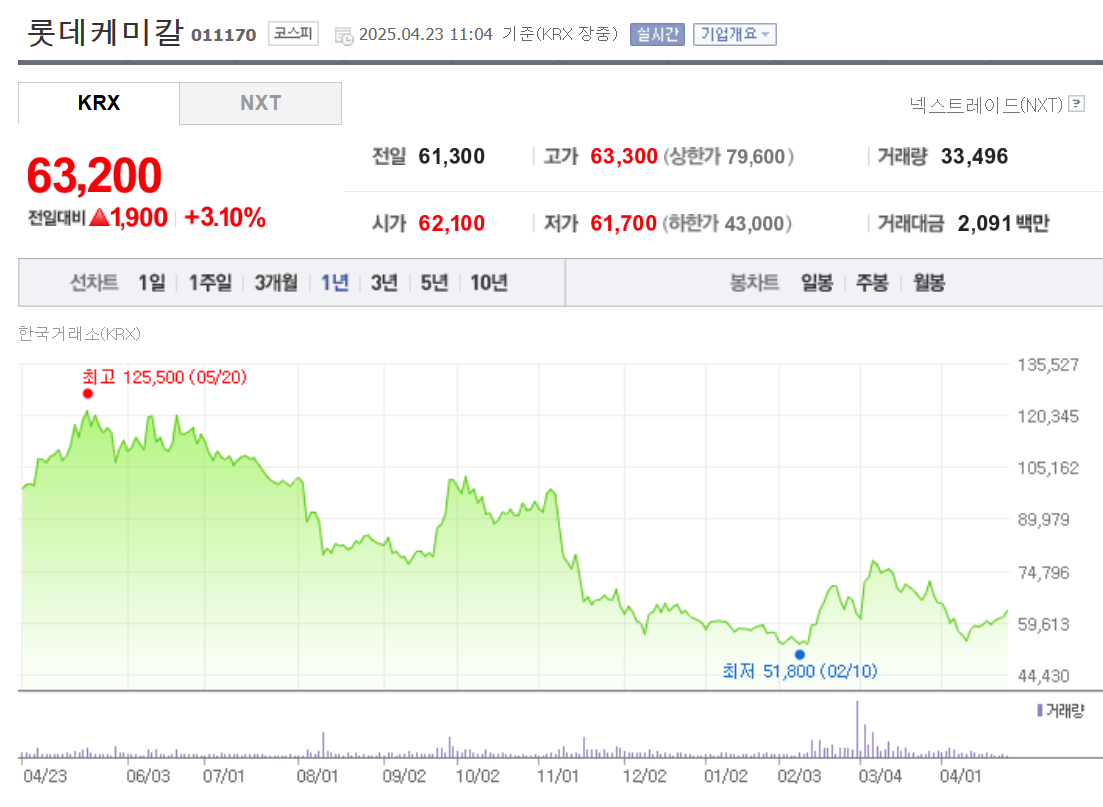The width and height of the screenshot is (1103, 807).
Task: View the 주봉 weekly candle chart
Action: pos(872,283)
